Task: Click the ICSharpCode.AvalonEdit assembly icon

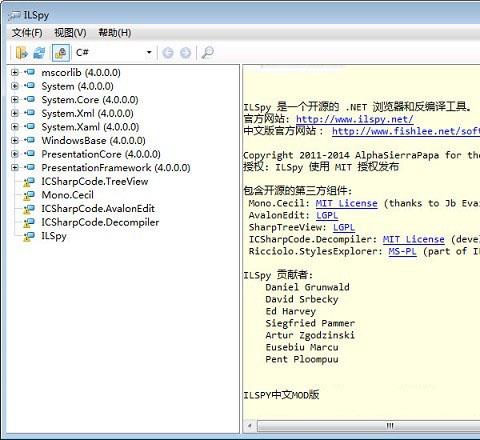Action: [x=29, y=209]
